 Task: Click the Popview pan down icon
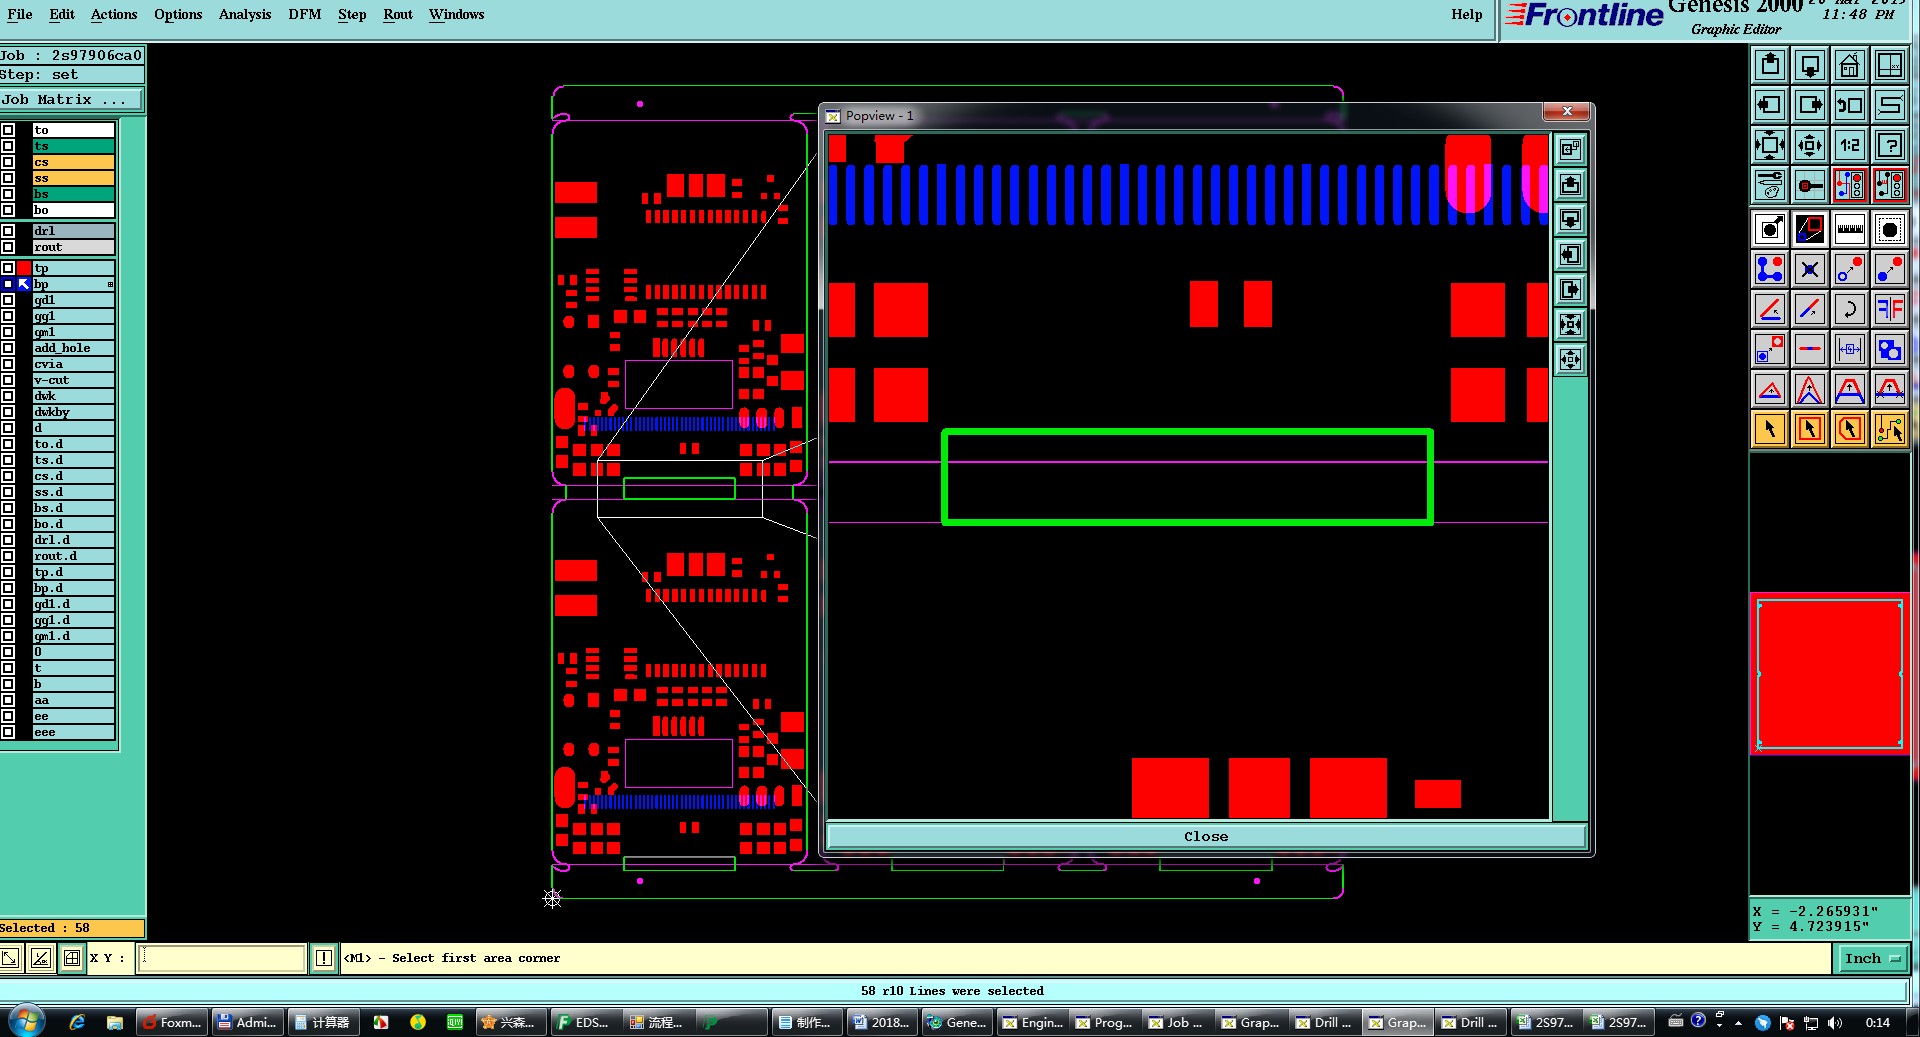pyautogui.click(x=1571, y=220)
